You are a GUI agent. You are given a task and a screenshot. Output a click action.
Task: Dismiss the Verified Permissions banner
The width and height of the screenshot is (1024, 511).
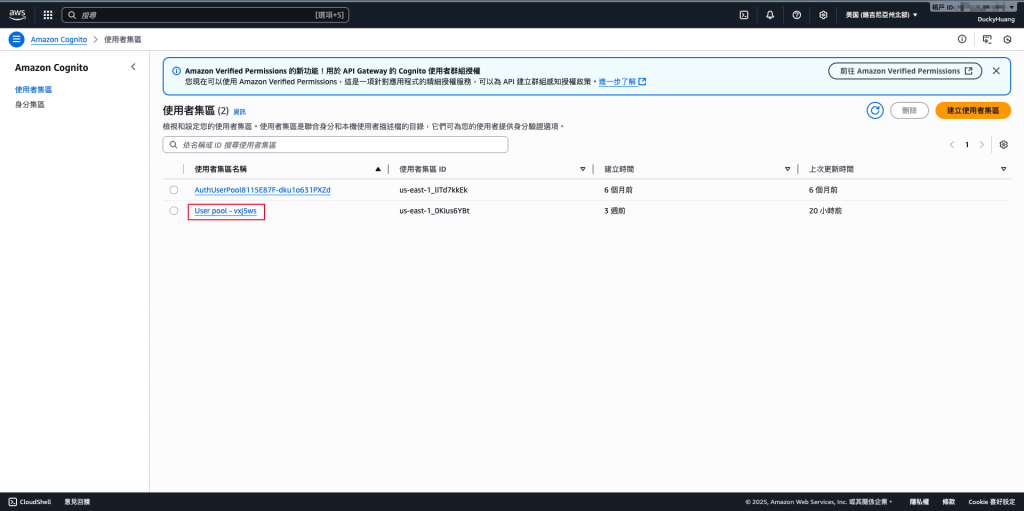click(996, 71)
